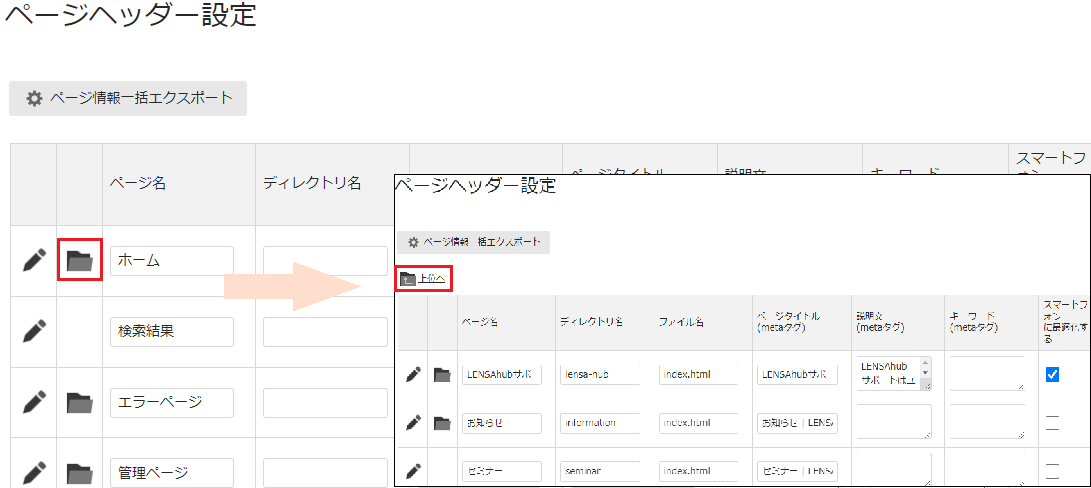This screenshot has height=488, width=1091.
Task: Uncheck the smartphone checkbox for LENSAhubサポ
Action: coord(1052,375)
